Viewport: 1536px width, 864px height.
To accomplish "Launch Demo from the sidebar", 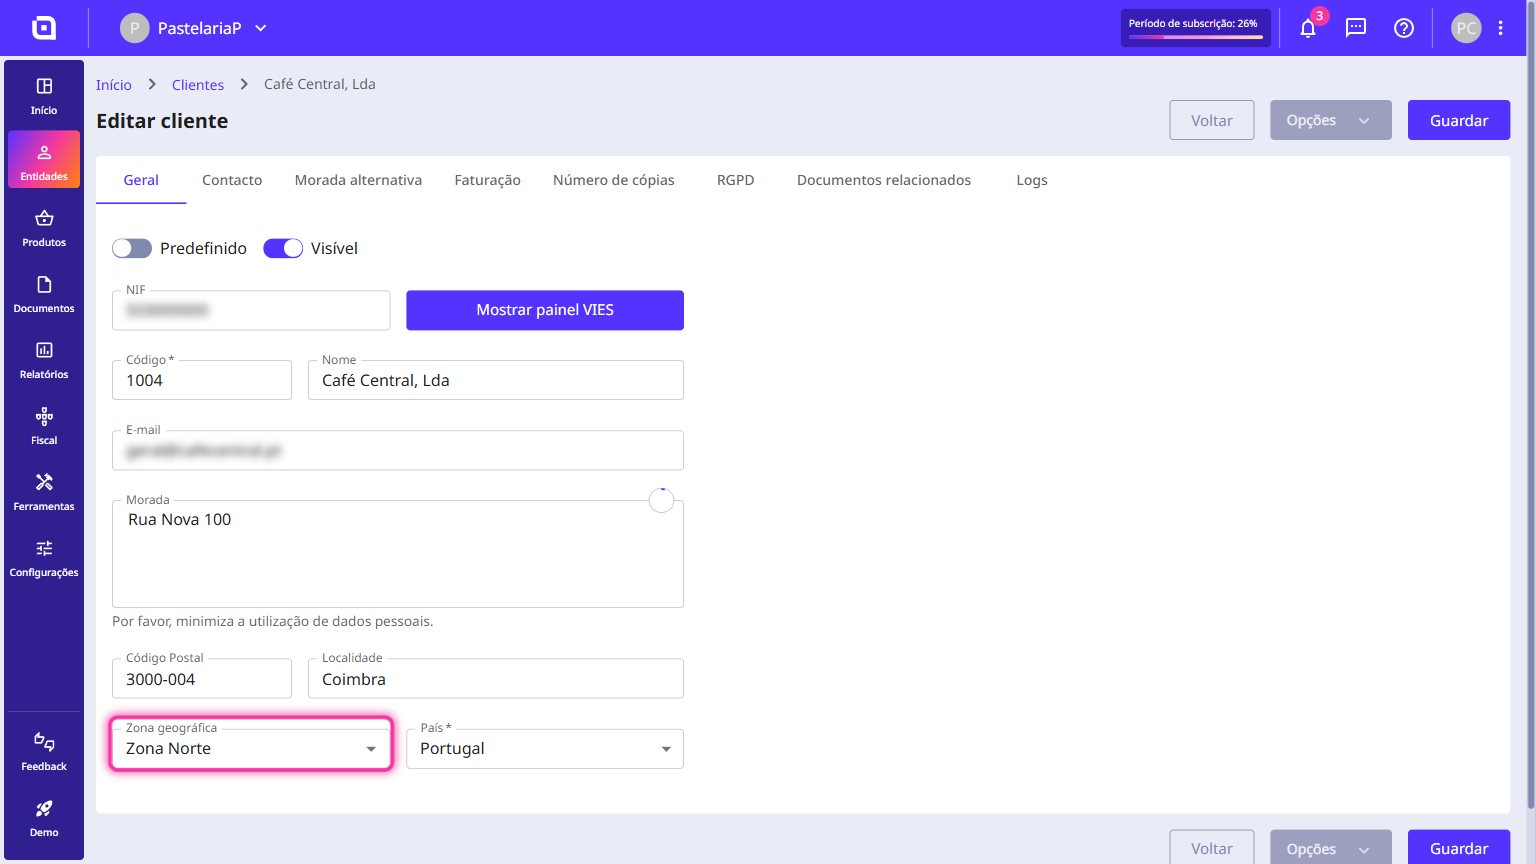I will (x=44, y=818).
